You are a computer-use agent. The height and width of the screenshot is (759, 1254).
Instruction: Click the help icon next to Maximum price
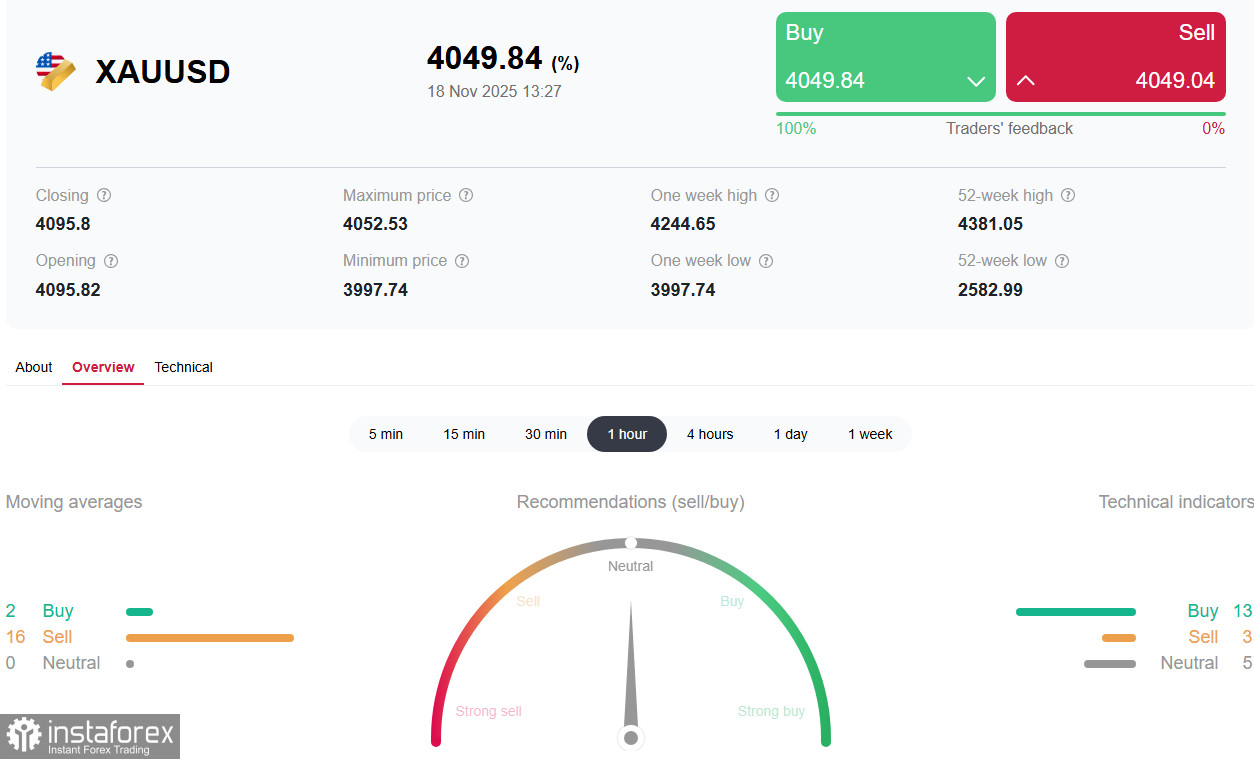pos(466,195)
